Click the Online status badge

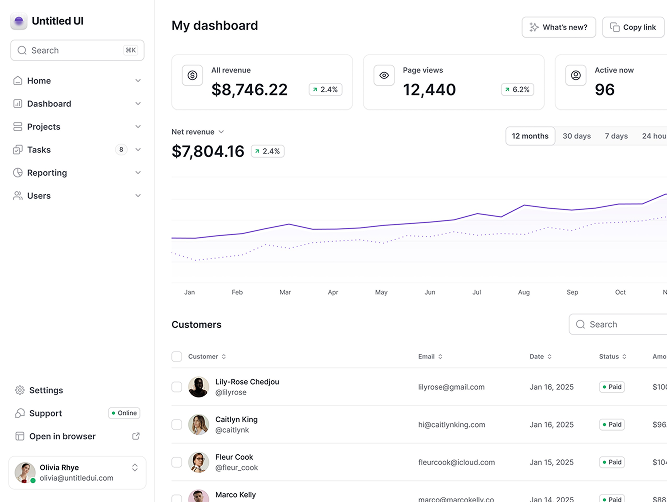click(124, 413)
